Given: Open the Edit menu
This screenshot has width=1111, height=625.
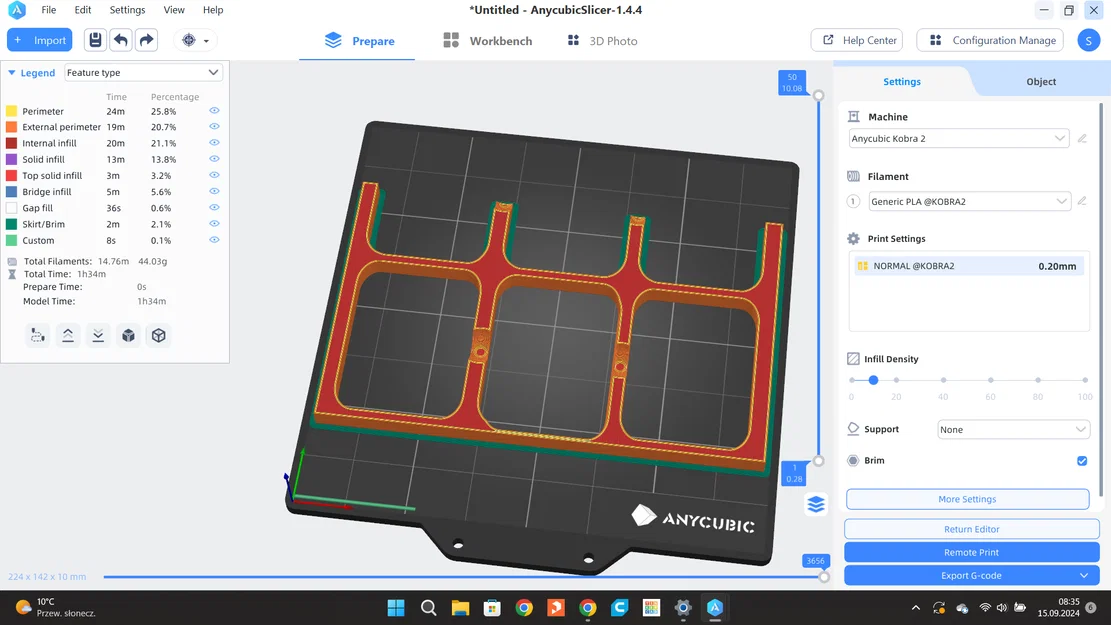Looking at the screenshot, I should pyautogui.click(x=83, y=10).
